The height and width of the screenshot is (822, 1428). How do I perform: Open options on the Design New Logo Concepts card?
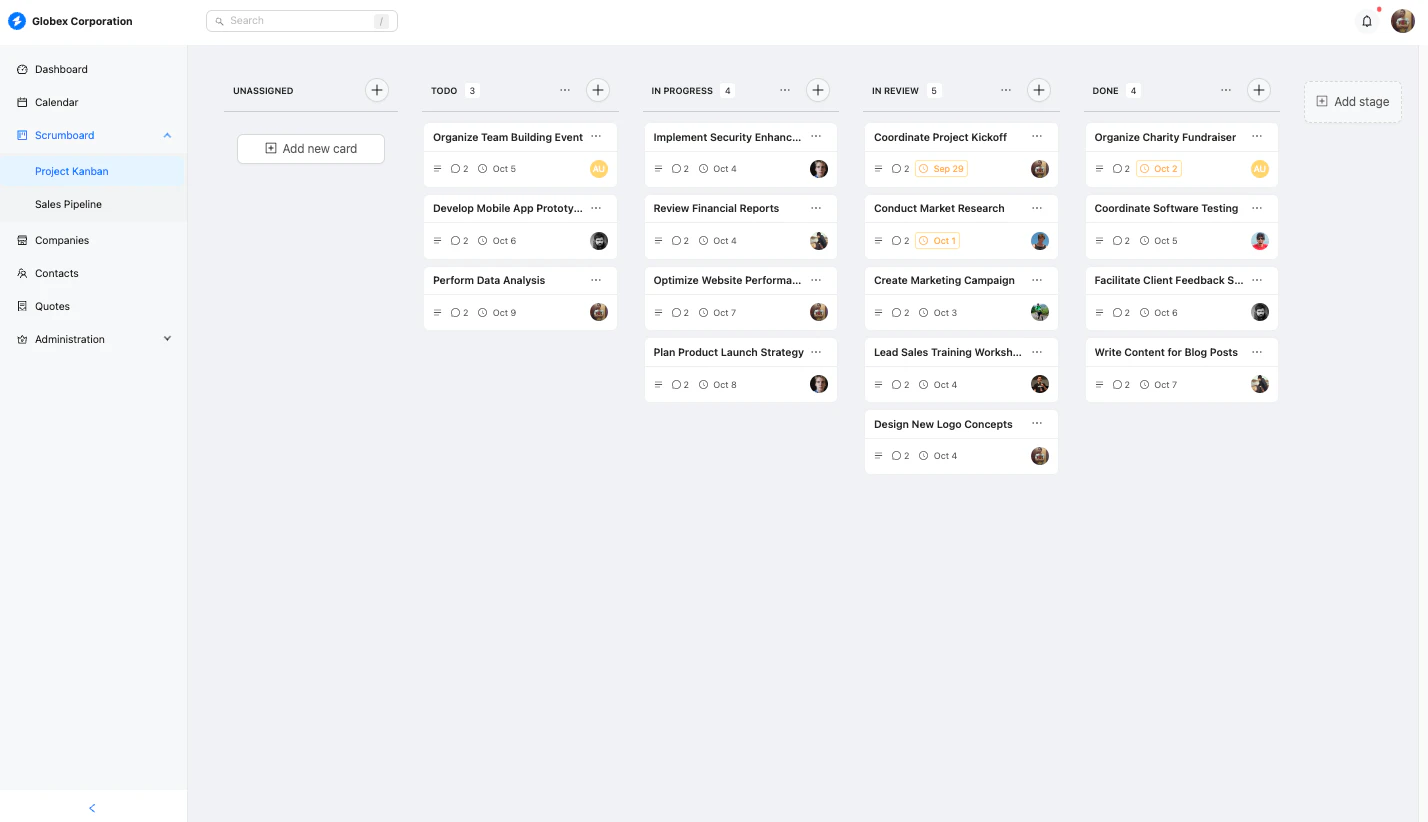coord(1037,423)
